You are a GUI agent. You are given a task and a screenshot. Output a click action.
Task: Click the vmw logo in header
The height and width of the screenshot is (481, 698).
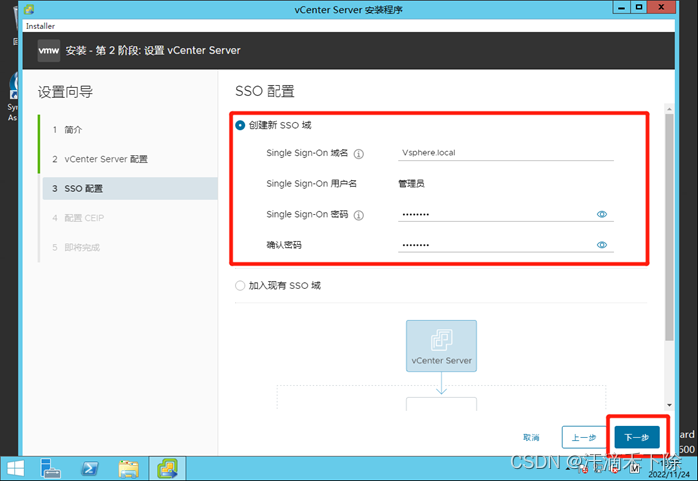[49, 50]
